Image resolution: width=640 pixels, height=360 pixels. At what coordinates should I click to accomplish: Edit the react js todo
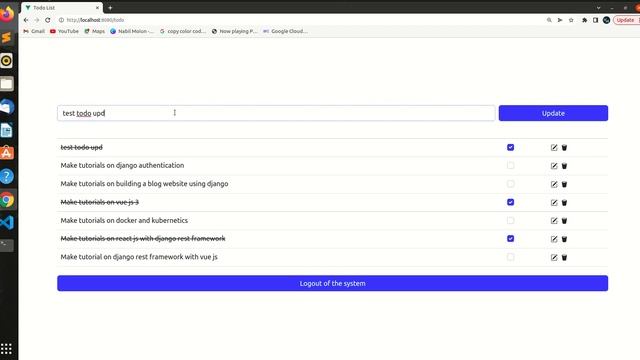[554, 239]
